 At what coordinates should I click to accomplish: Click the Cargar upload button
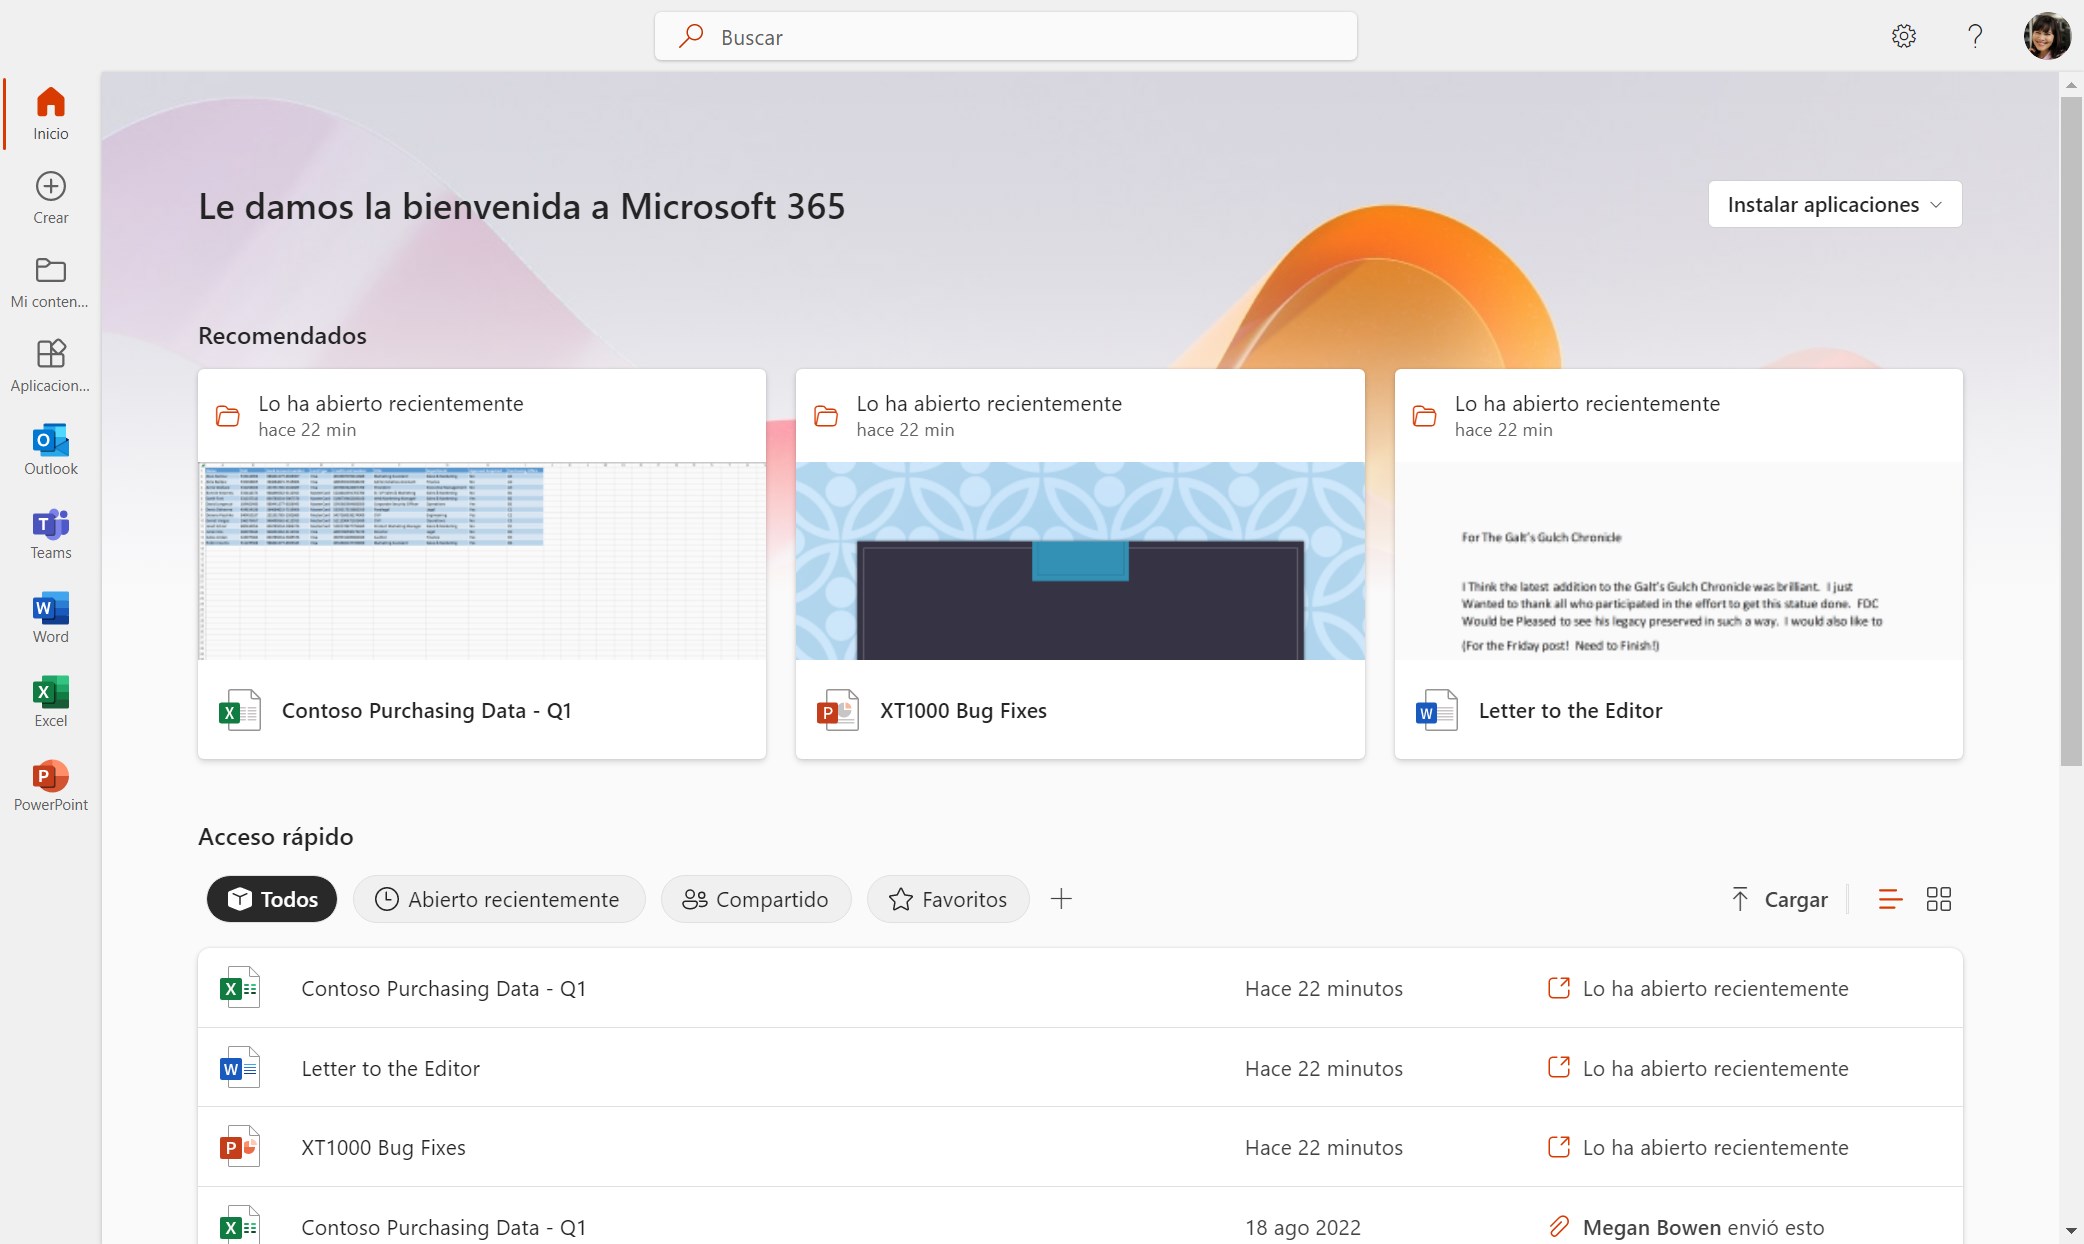click(1779, 899)
